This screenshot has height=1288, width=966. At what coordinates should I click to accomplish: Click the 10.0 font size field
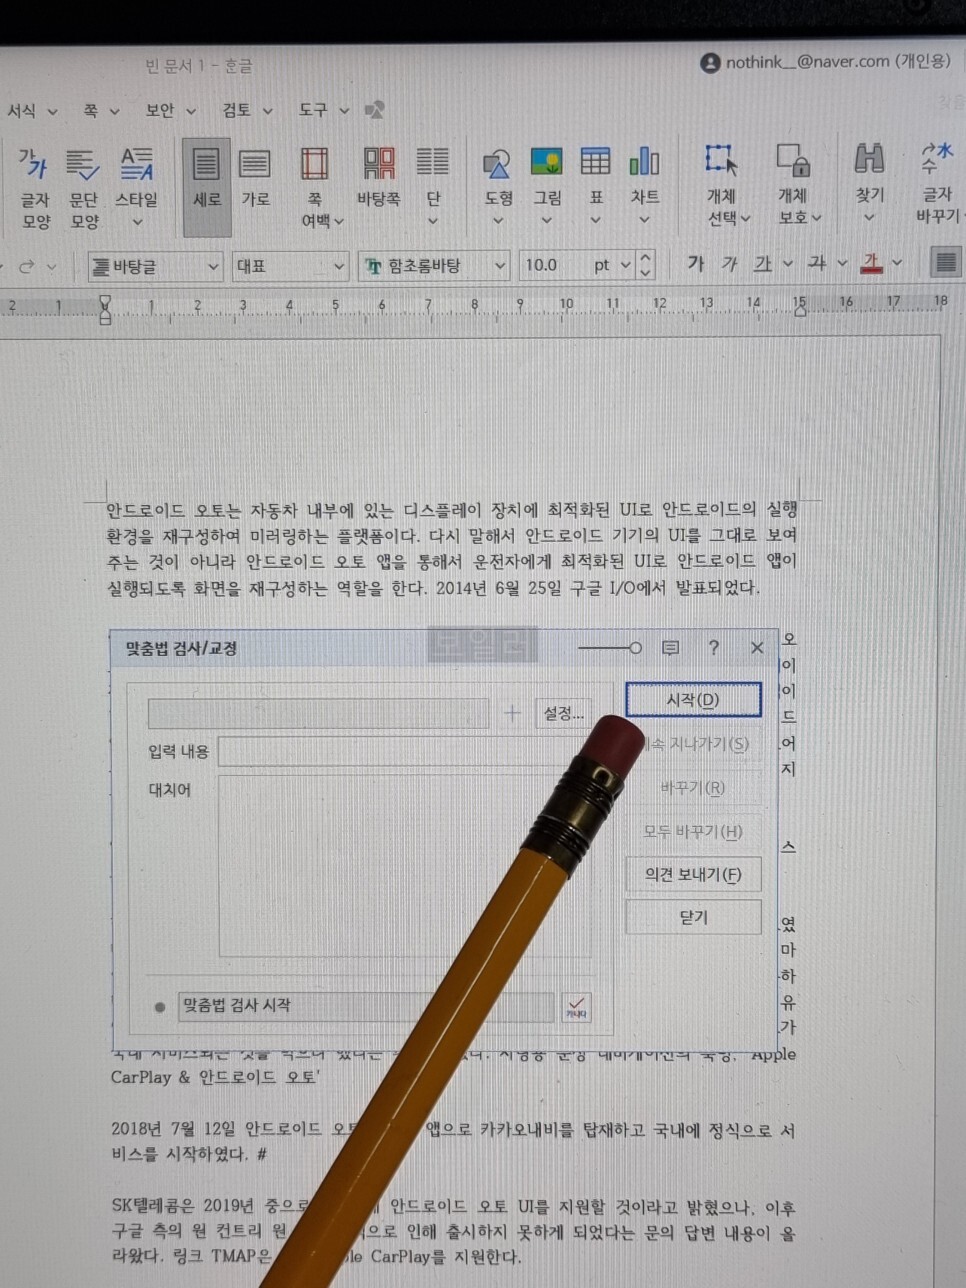[553, 265]
